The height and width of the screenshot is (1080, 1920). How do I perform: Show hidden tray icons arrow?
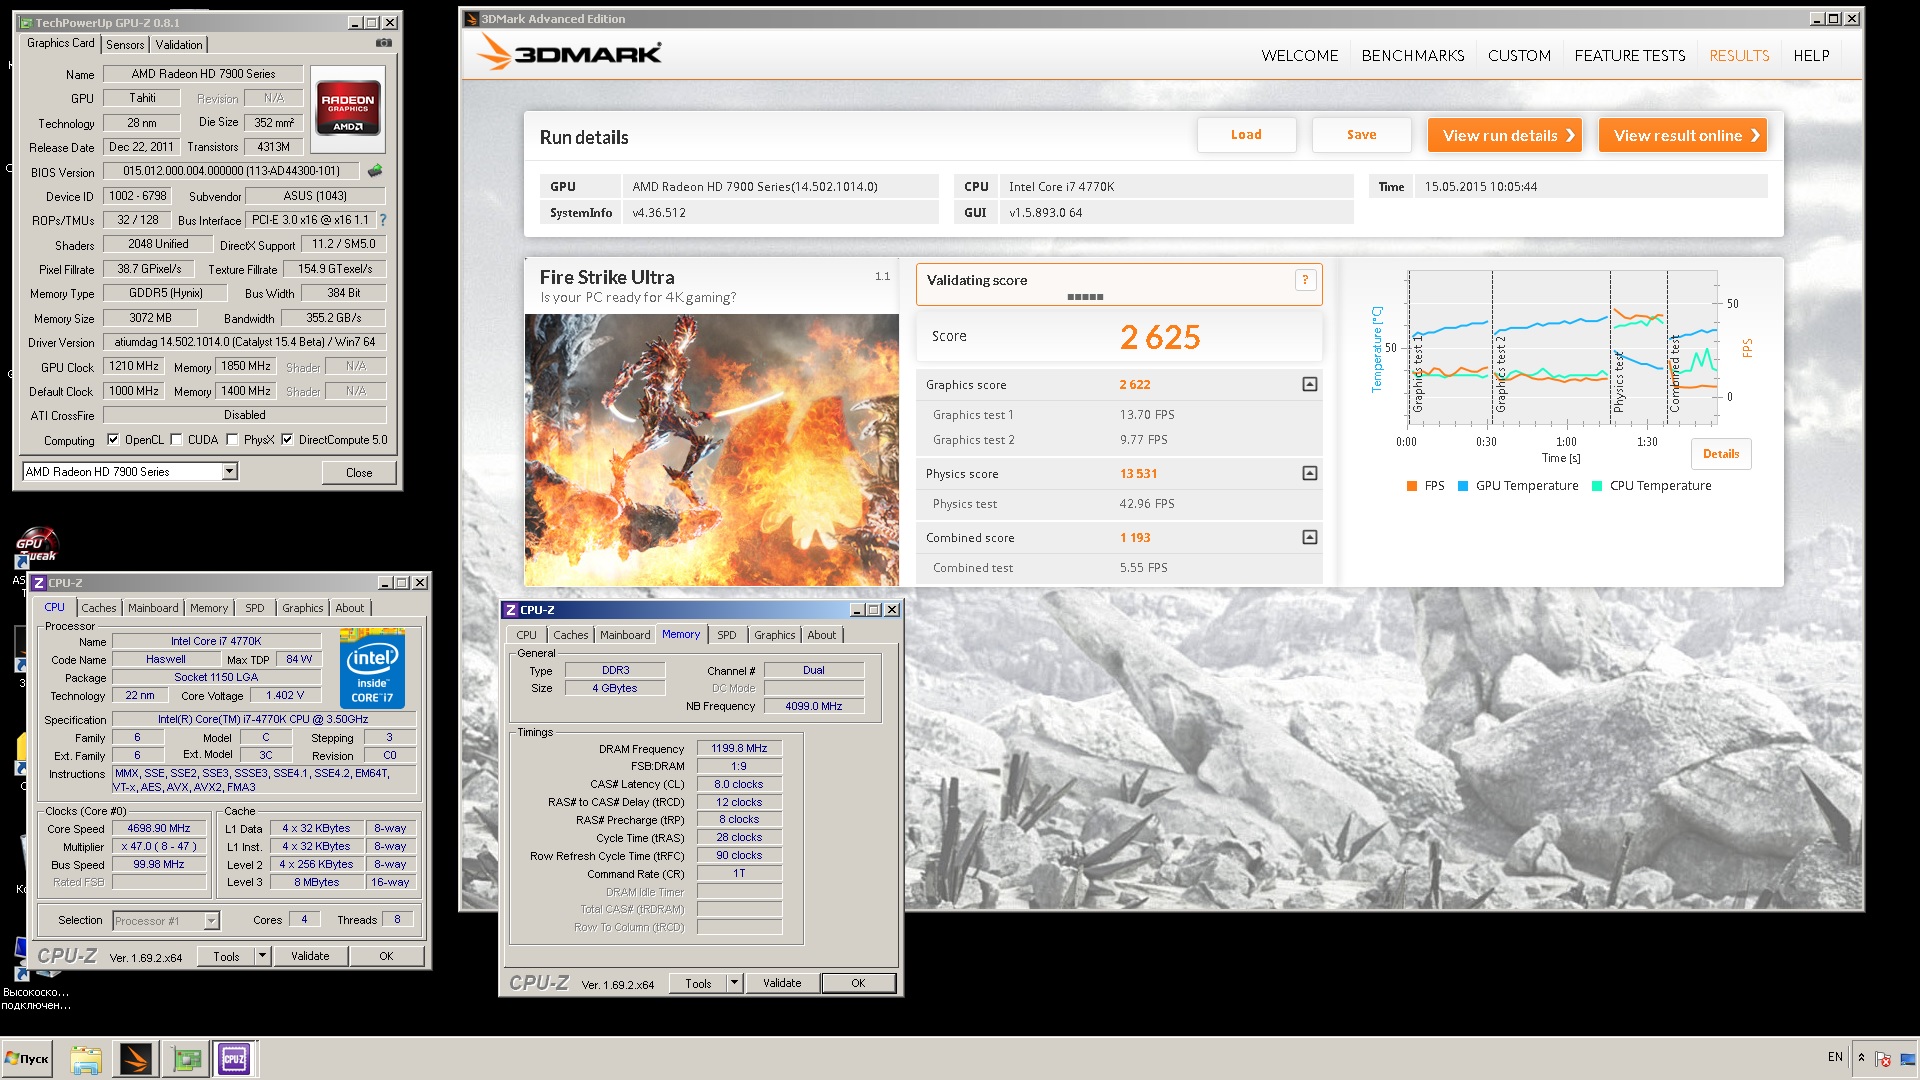point(1861,1057)
